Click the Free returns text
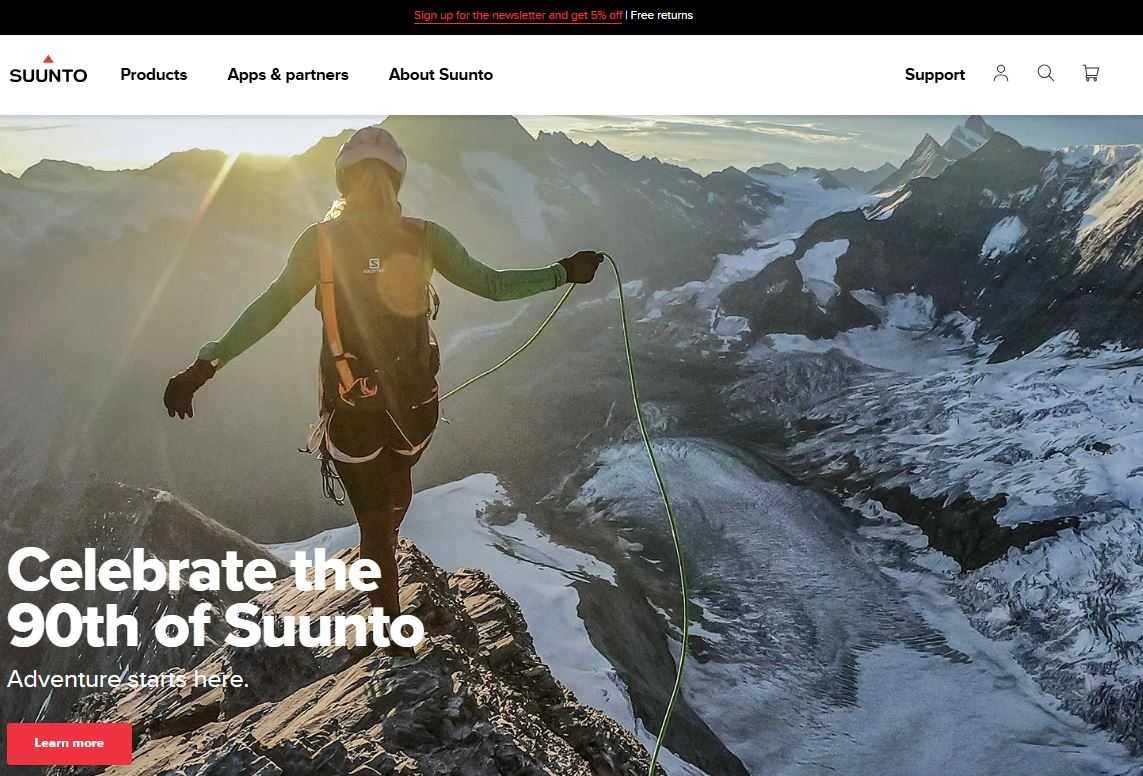The image size is (1143, 776). (661, 15)
